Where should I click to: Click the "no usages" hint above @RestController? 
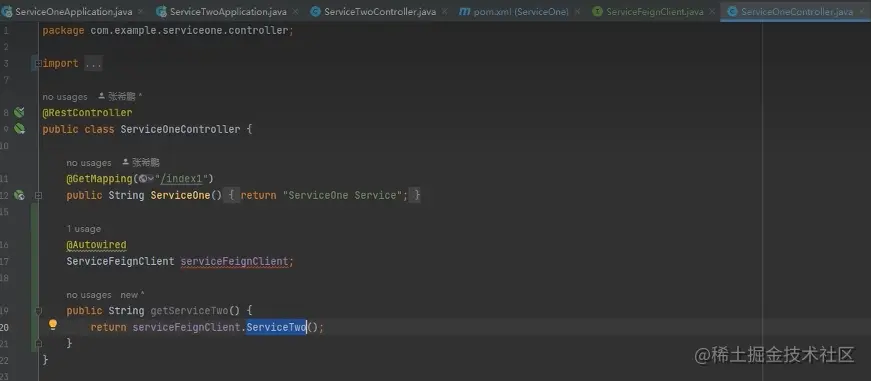(x=65, y=97)
